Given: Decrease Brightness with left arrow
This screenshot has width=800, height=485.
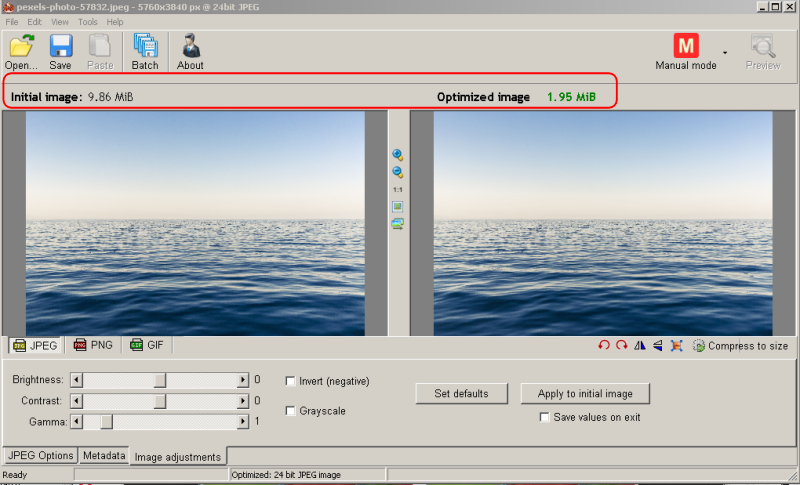Looking at the screenshot, I should (77, 380).
